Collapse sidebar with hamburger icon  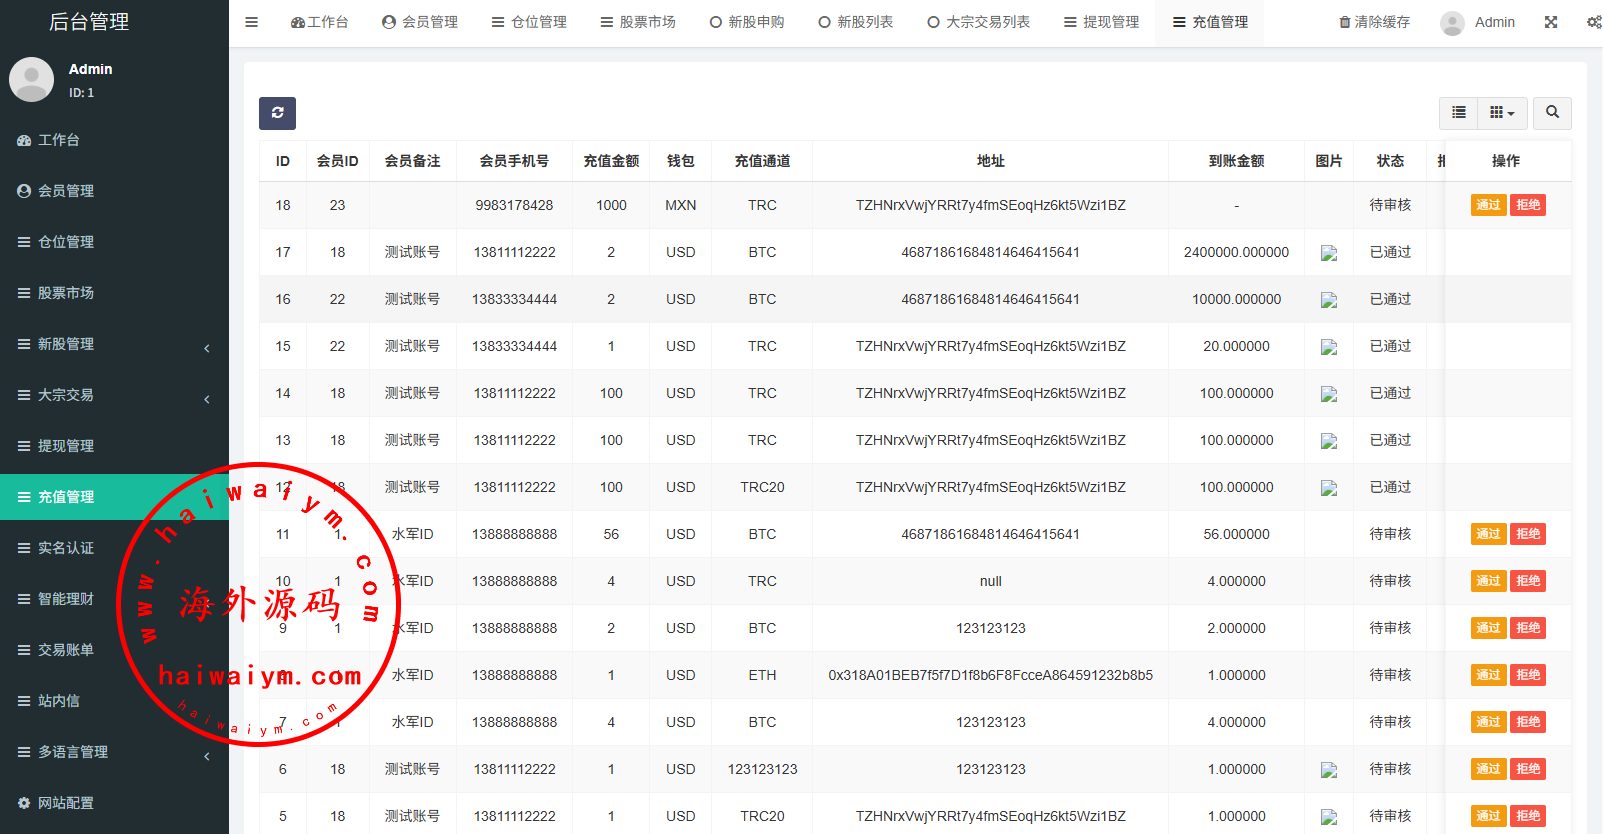(252, 22)
